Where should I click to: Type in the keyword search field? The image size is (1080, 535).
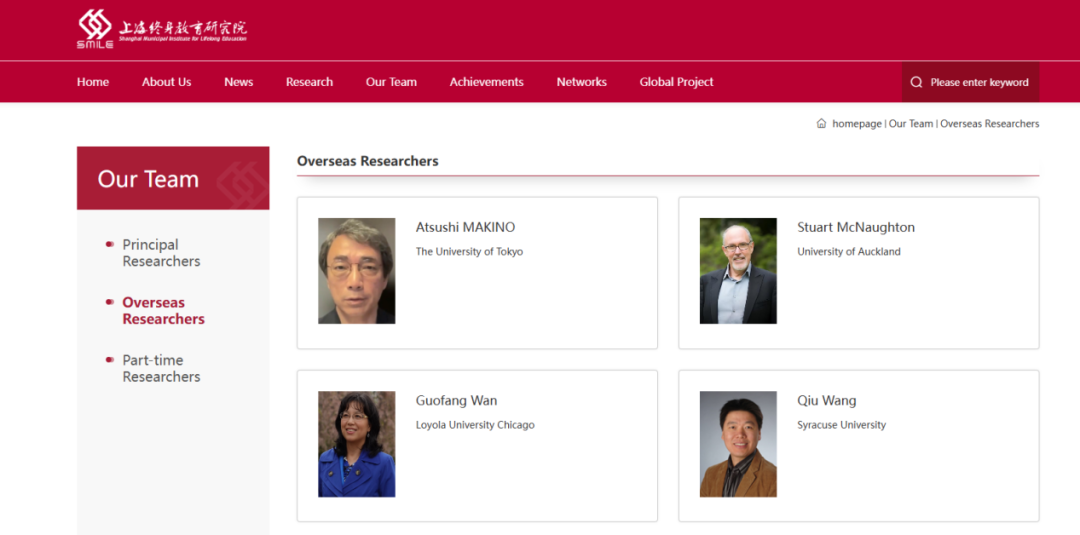tap(979, 83)
